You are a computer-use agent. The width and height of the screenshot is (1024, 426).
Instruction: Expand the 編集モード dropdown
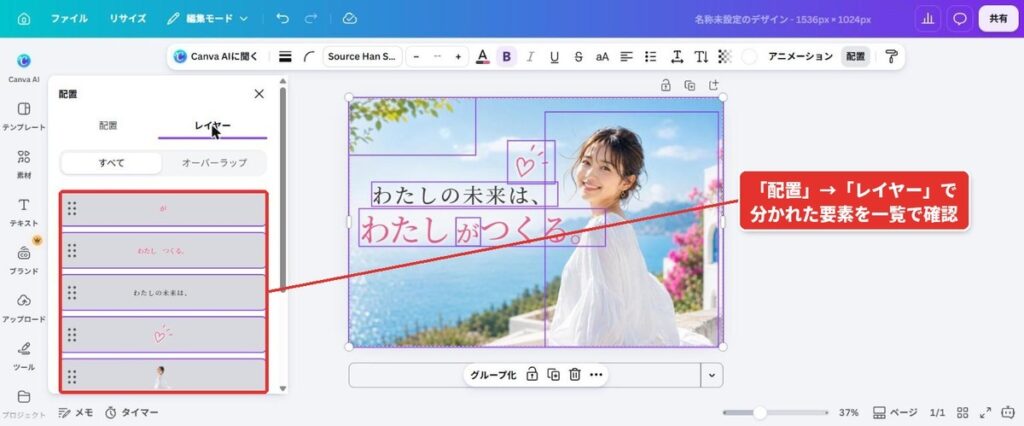click(x=207, y=19)
